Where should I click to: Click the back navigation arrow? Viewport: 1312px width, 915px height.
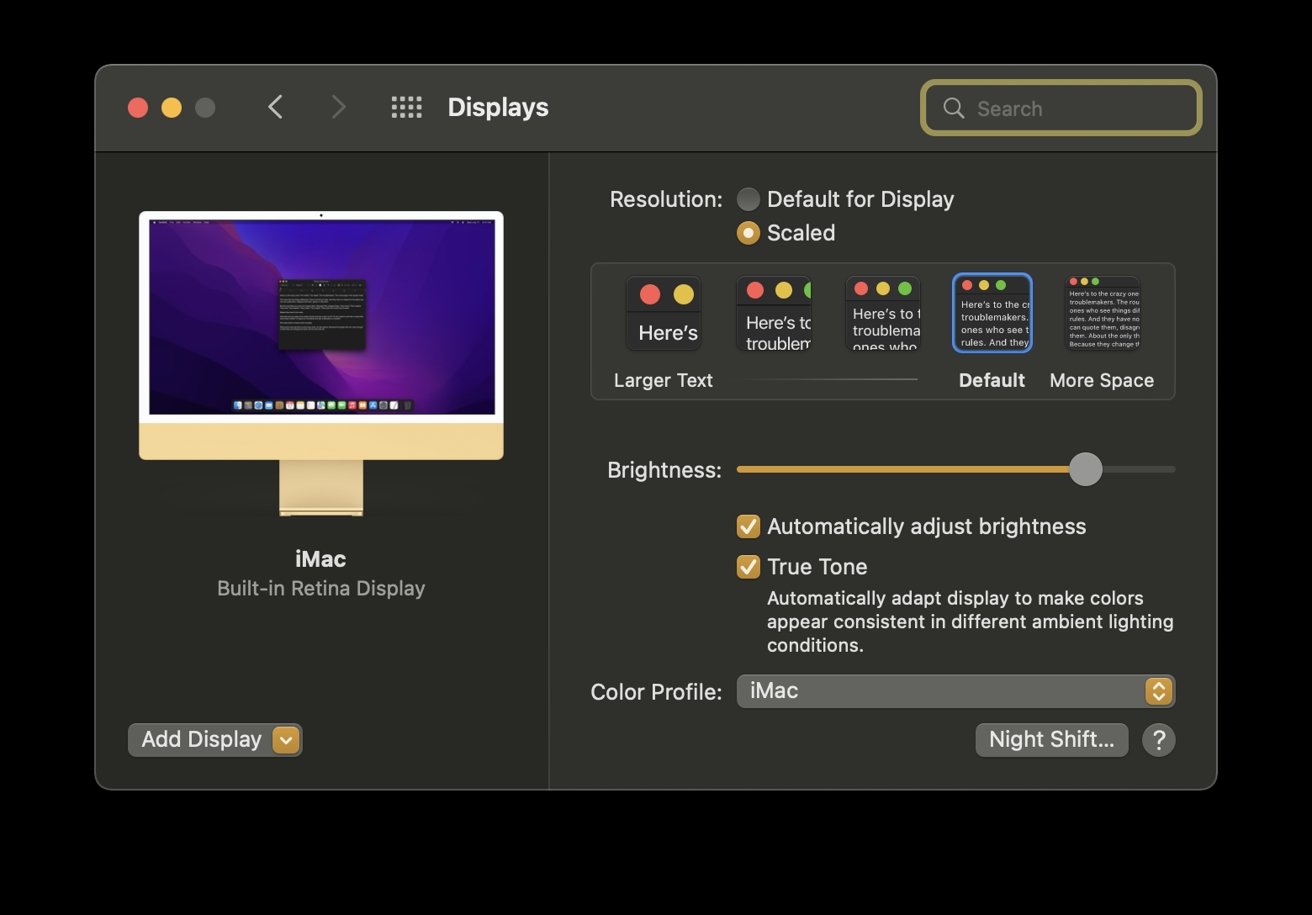[276, 107]
